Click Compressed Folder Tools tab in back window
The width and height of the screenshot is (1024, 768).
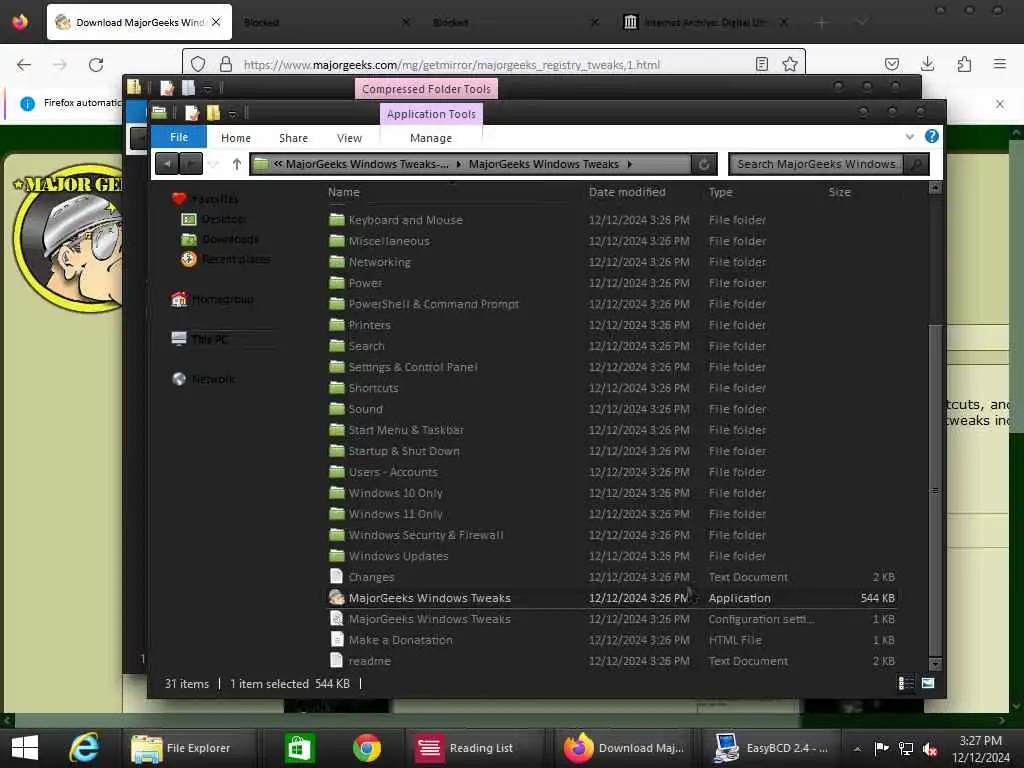pos(426,89)
